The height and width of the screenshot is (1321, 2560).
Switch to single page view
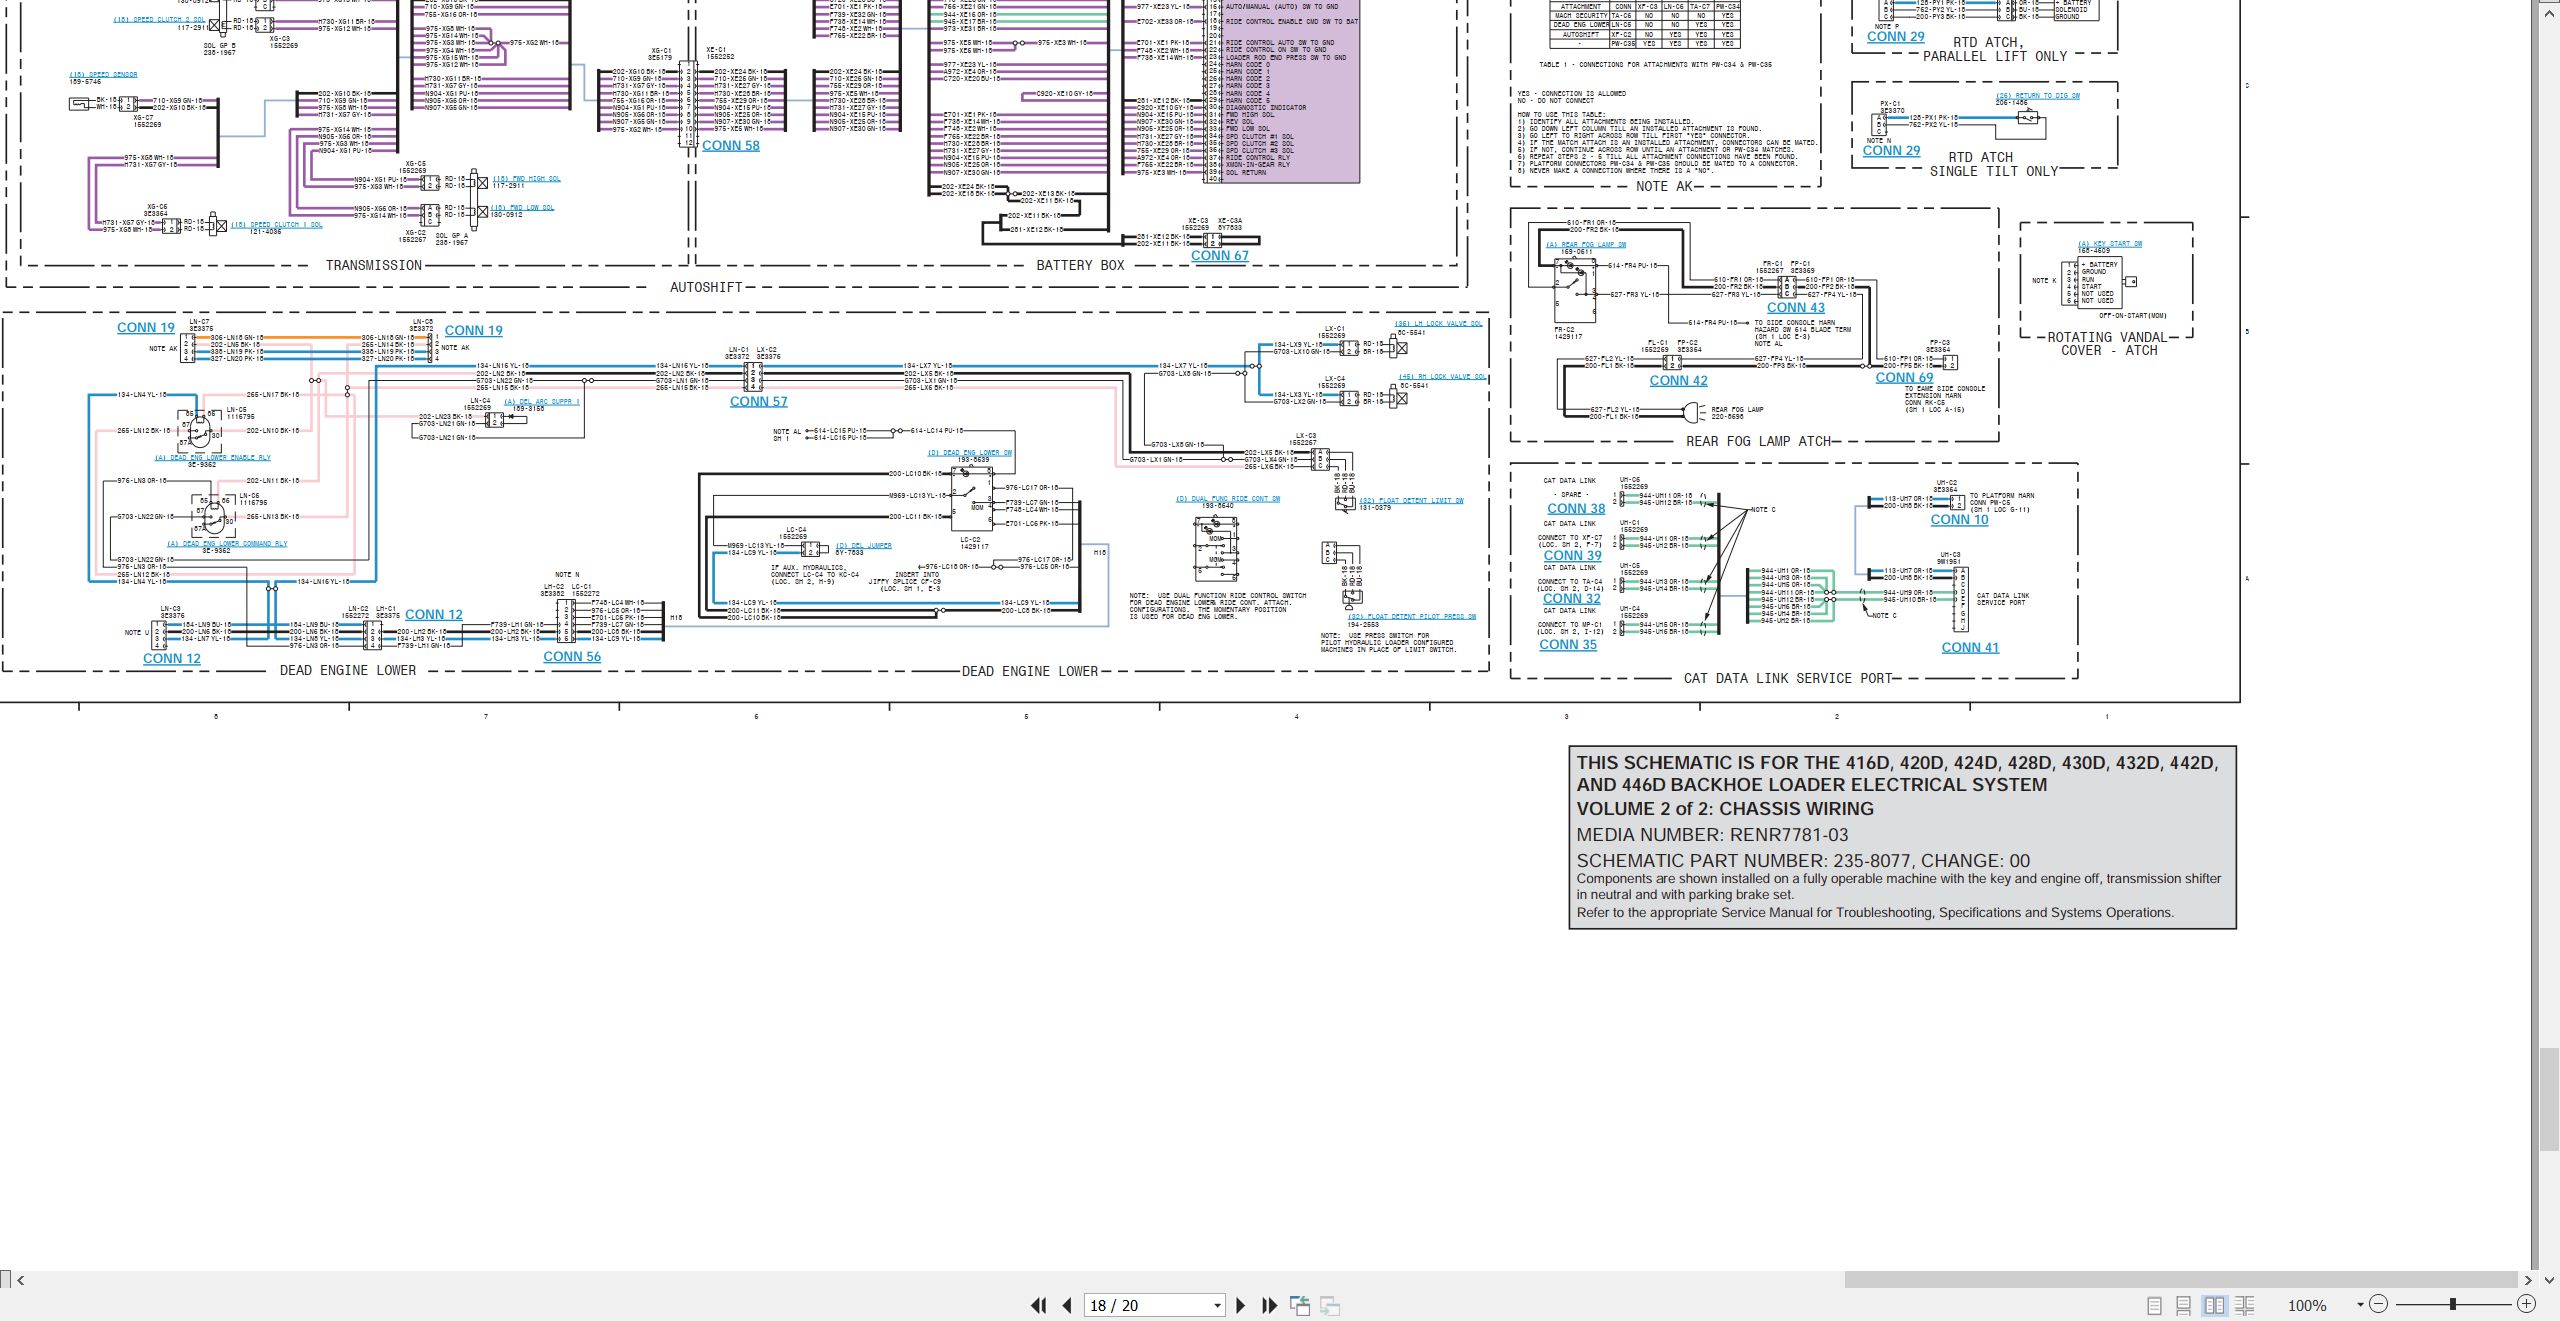[x=2155, y=1305]
